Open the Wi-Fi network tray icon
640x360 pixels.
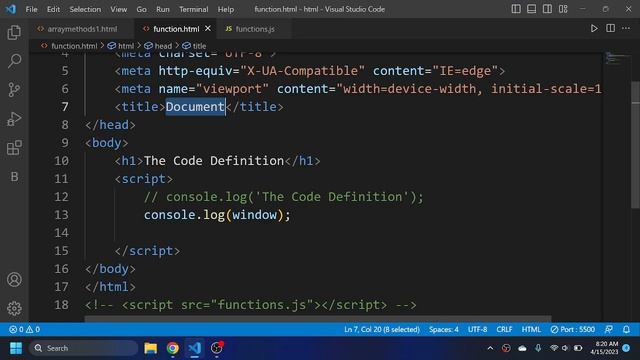click(x=554, y=348)
